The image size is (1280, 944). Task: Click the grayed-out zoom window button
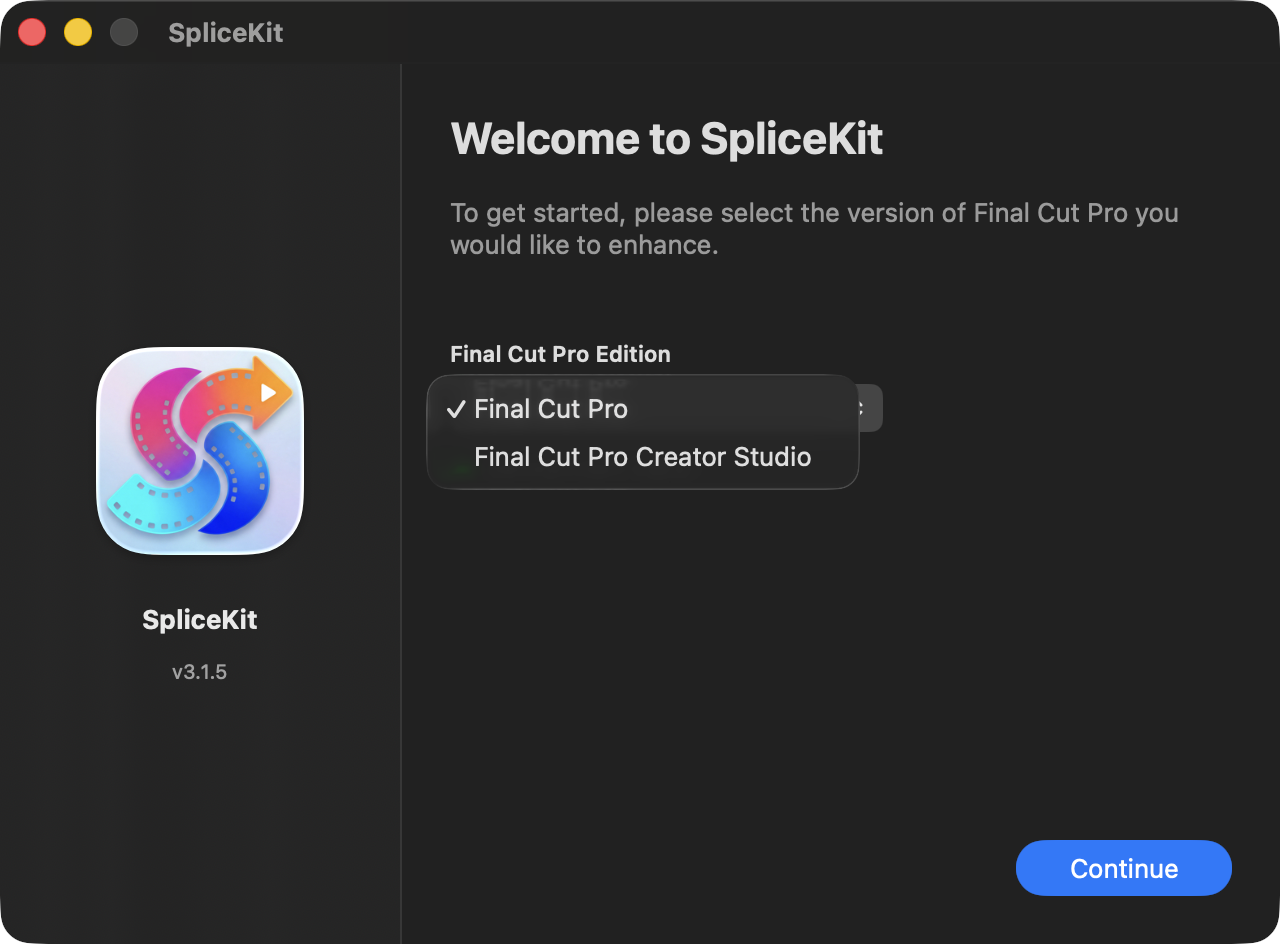(124, 32)
